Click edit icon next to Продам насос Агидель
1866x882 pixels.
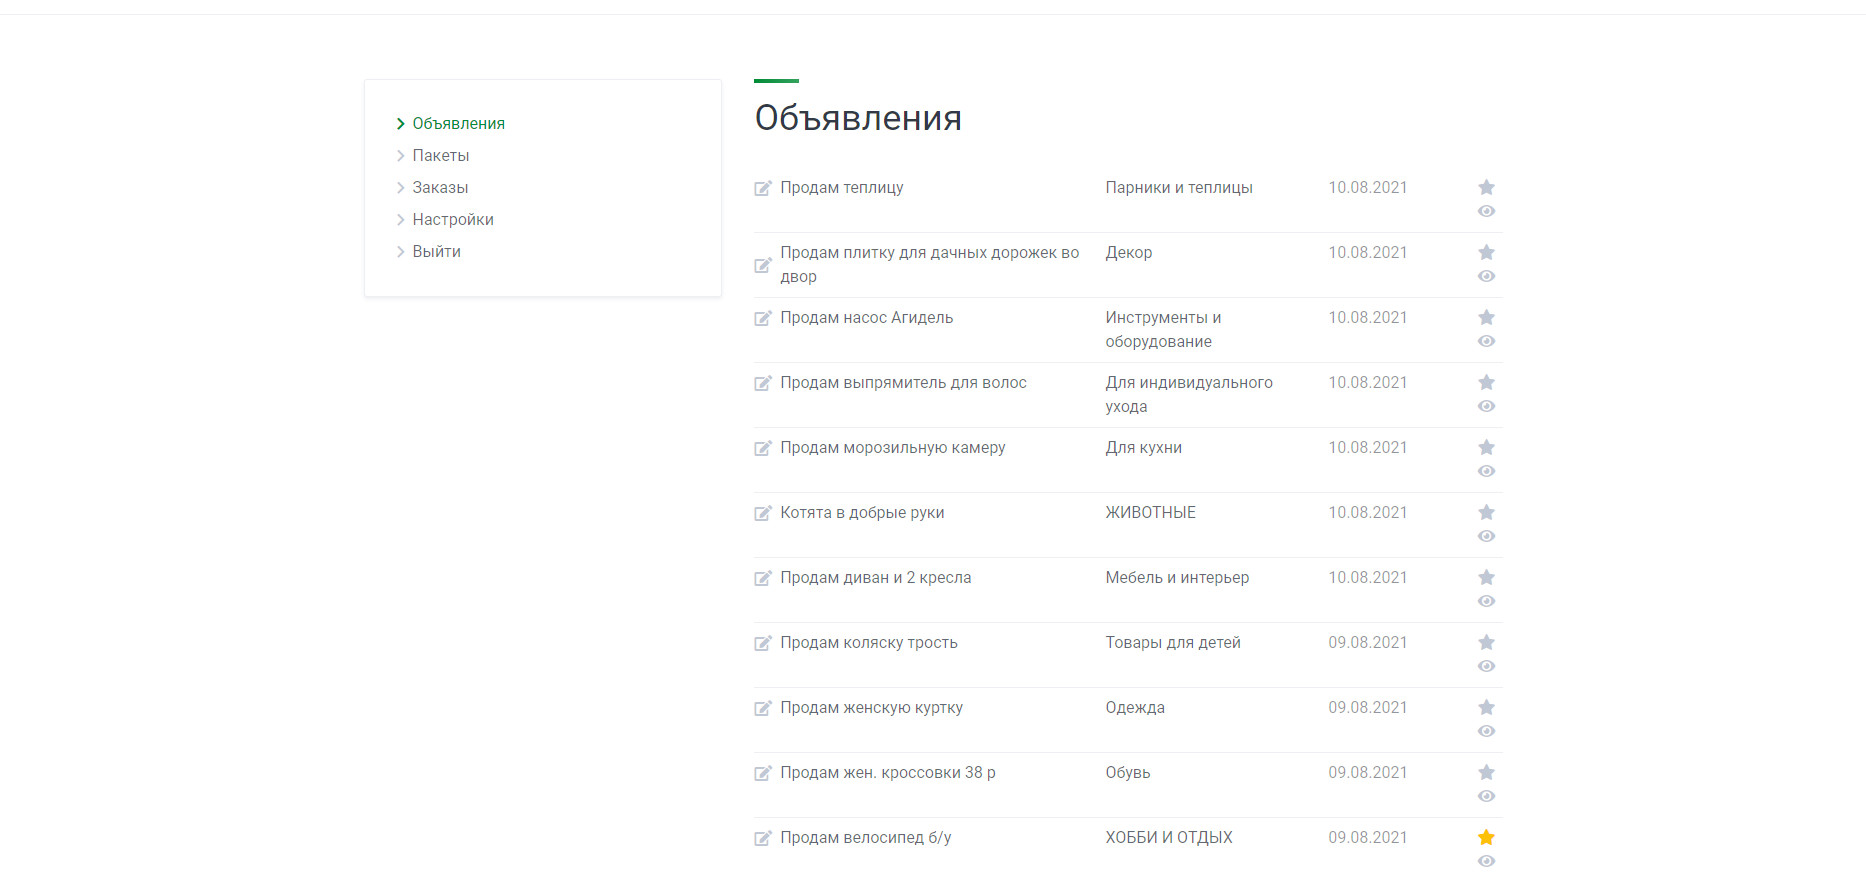point(763,318)
